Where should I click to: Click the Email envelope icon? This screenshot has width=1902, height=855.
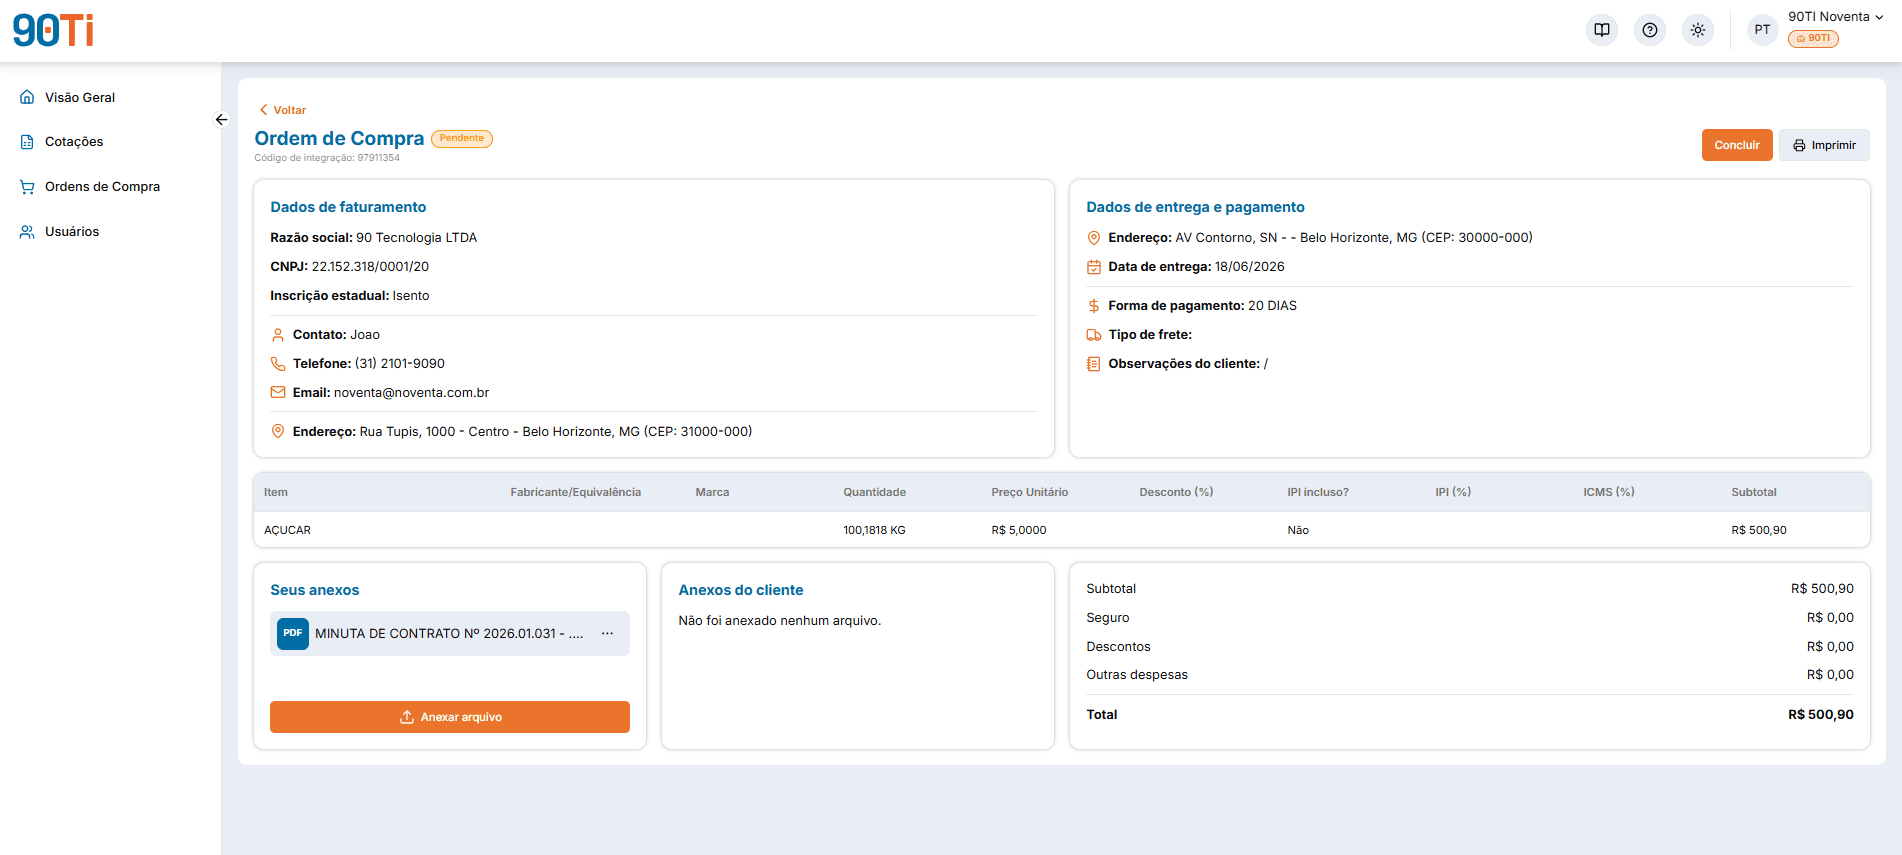point(278,393)
